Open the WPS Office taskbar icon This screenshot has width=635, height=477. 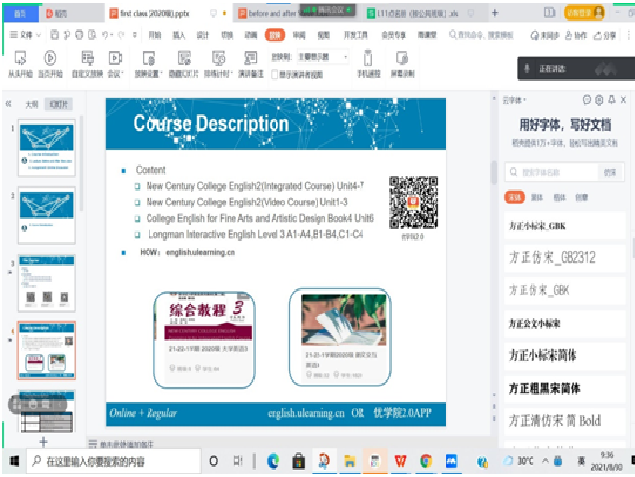(x=401, y=461)
